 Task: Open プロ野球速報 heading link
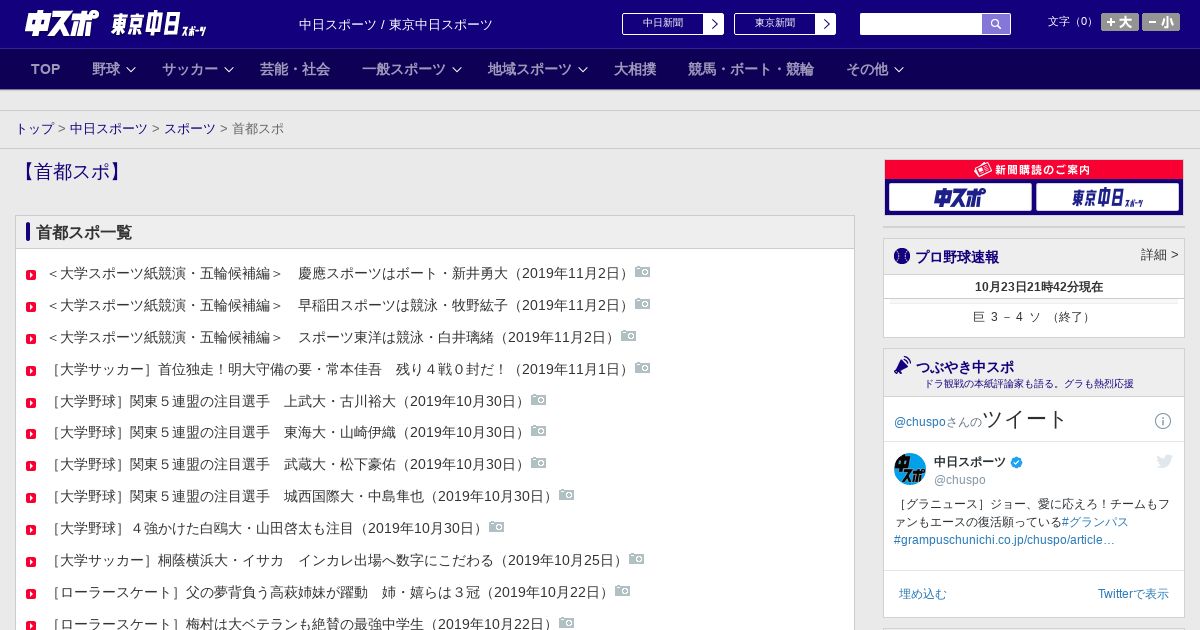pos(957,257)
